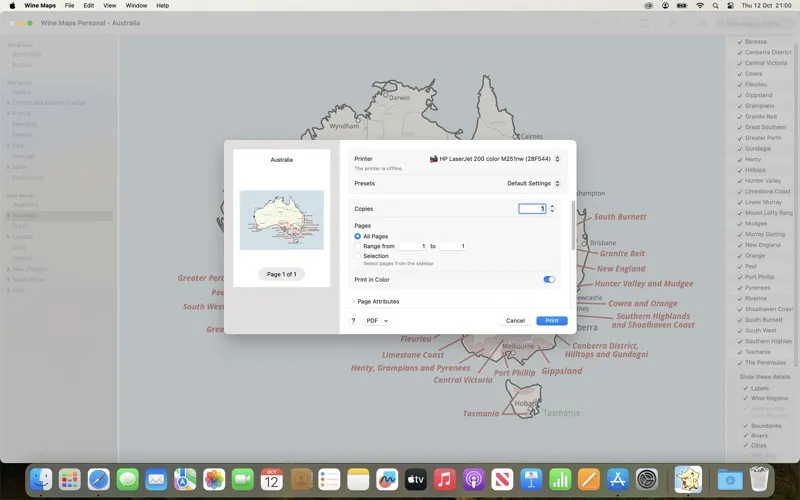Click the Range from start page field
Viewport: 800px width, 500px height.
tap(414, 246)
